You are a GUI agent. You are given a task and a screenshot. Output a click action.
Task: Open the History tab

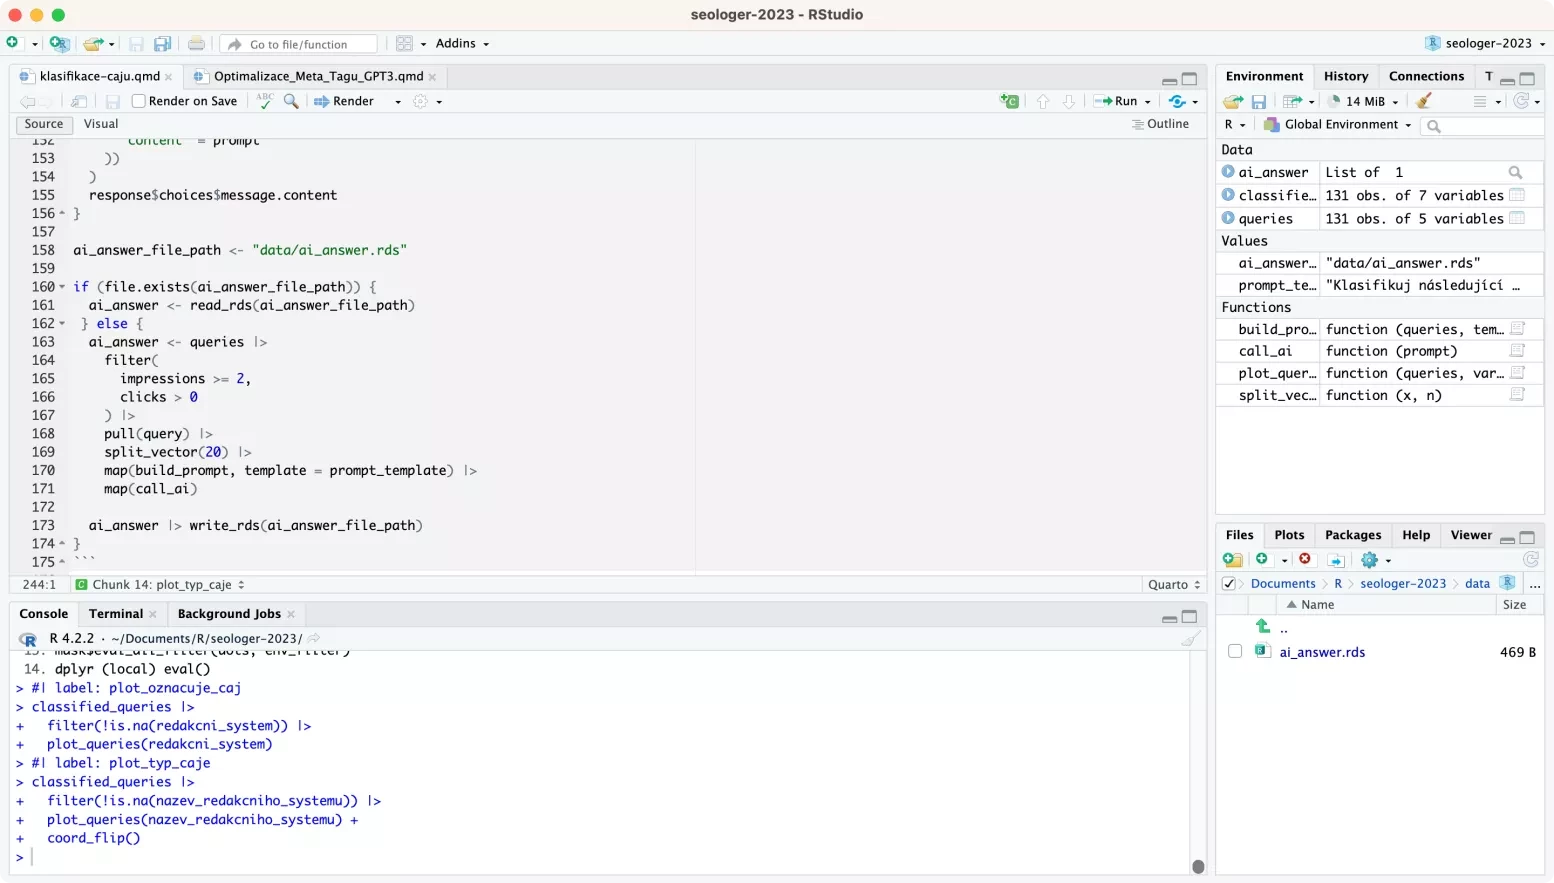click(1346, 76)
